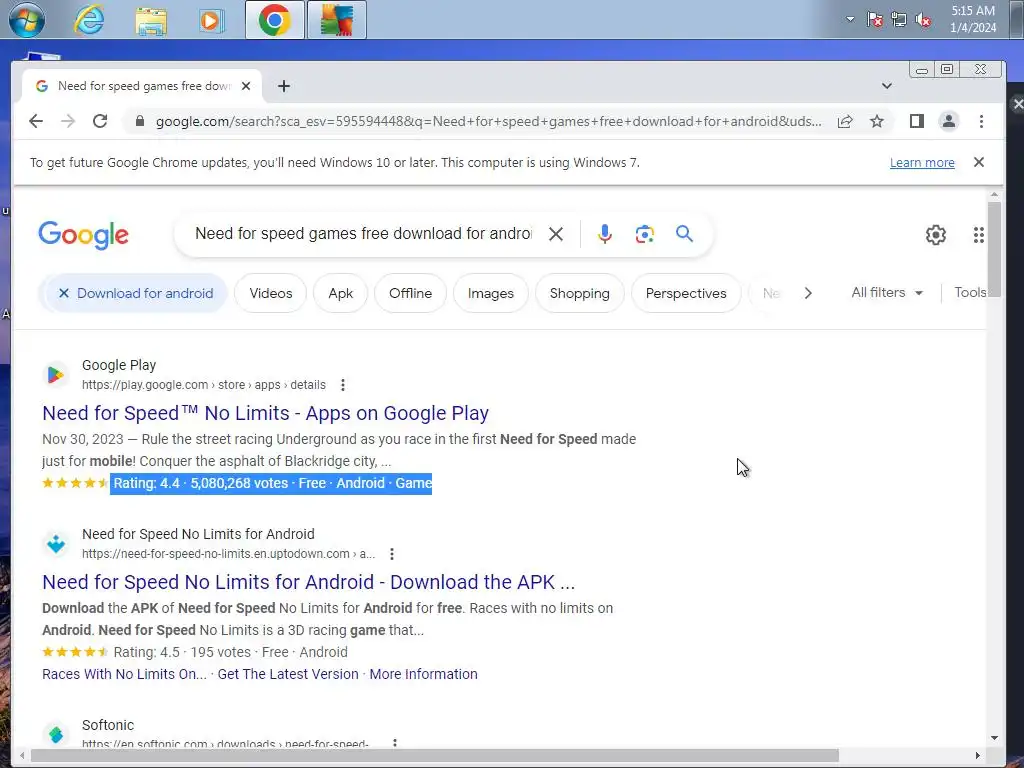Follow the Learn more link in update bar

point(922,163)
